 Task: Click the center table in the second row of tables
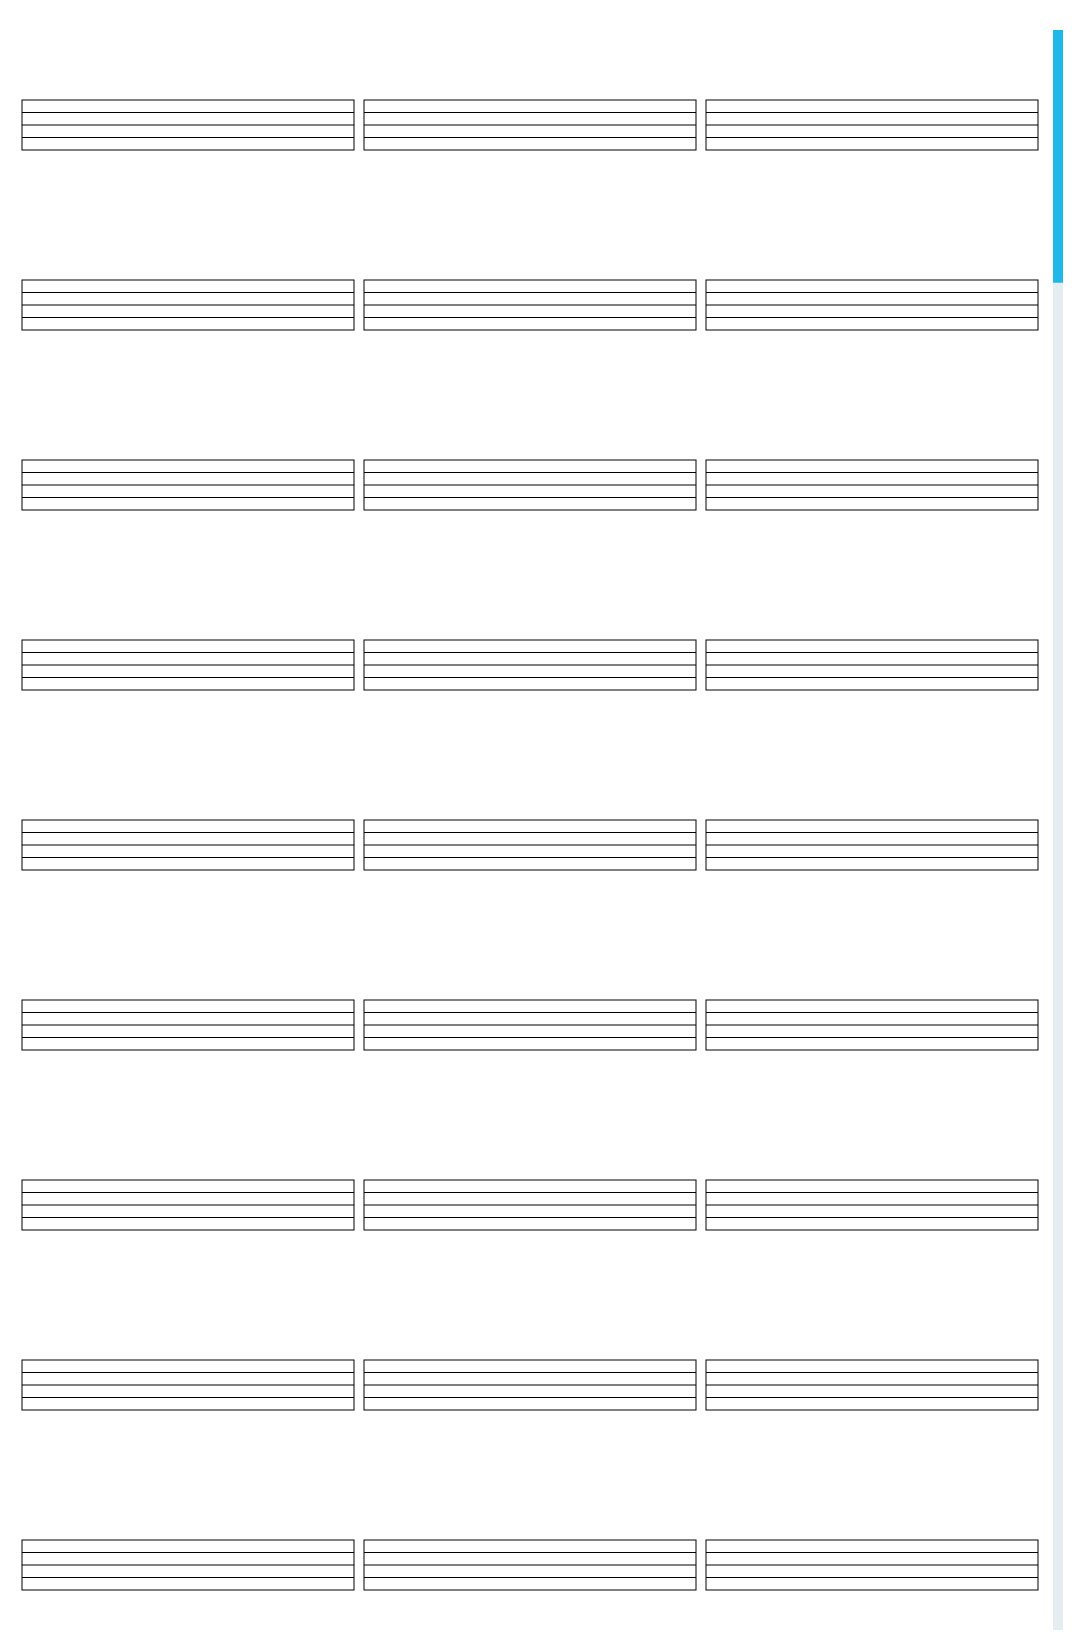530,305
